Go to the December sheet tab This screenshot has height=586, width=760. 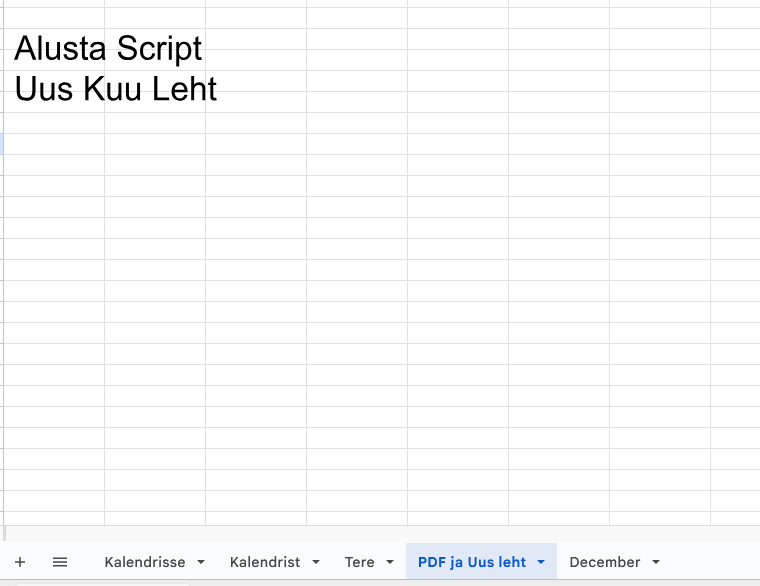coord(604,562)
